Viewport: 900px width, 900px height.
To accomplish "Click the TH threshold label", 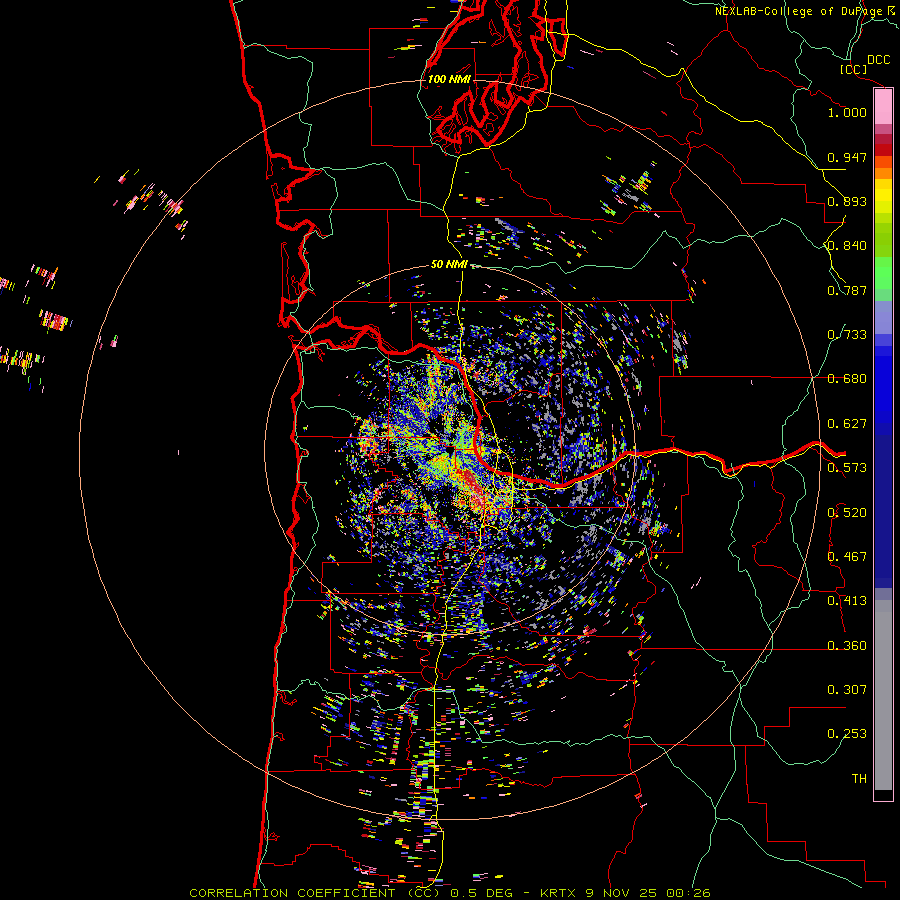I will coord(859,779).
